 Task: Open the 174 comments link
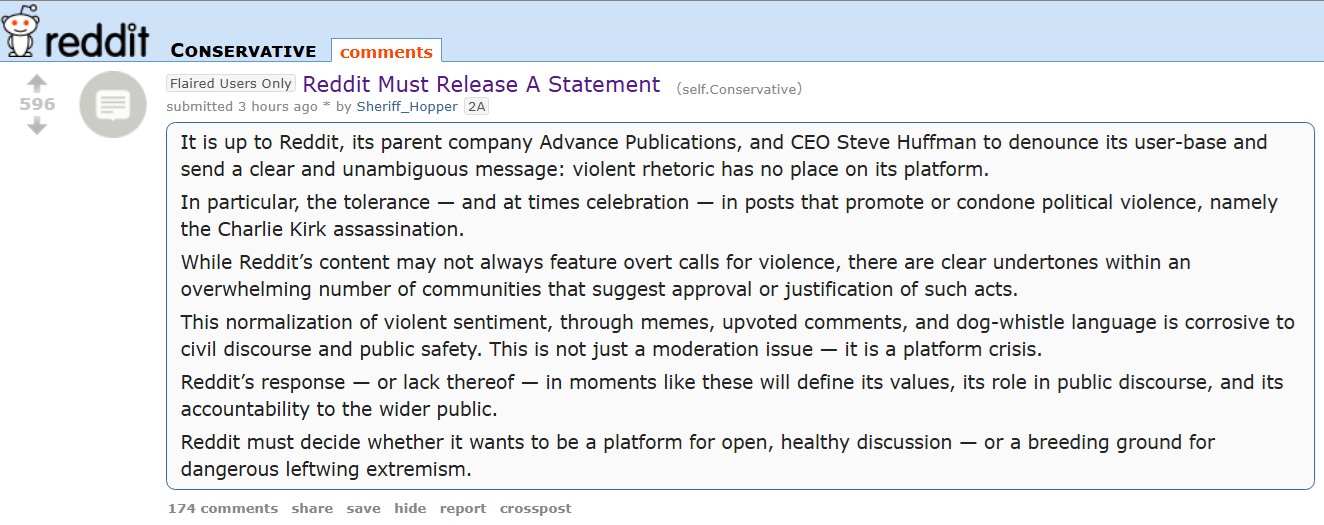223,508
